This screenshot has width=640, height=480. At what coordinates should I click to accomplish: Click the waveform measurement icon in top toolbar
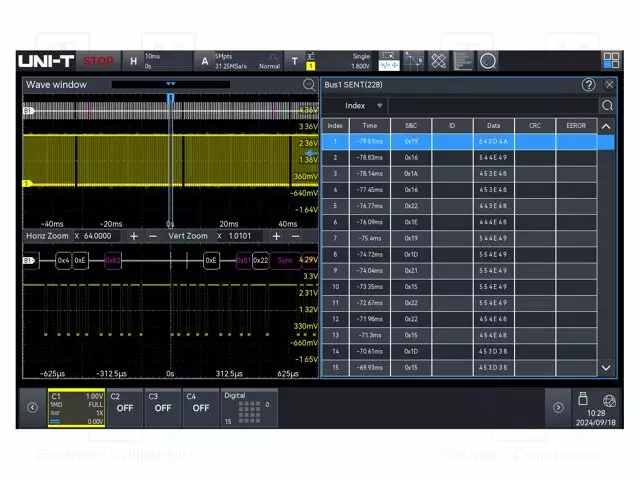(x=388, y=61)
